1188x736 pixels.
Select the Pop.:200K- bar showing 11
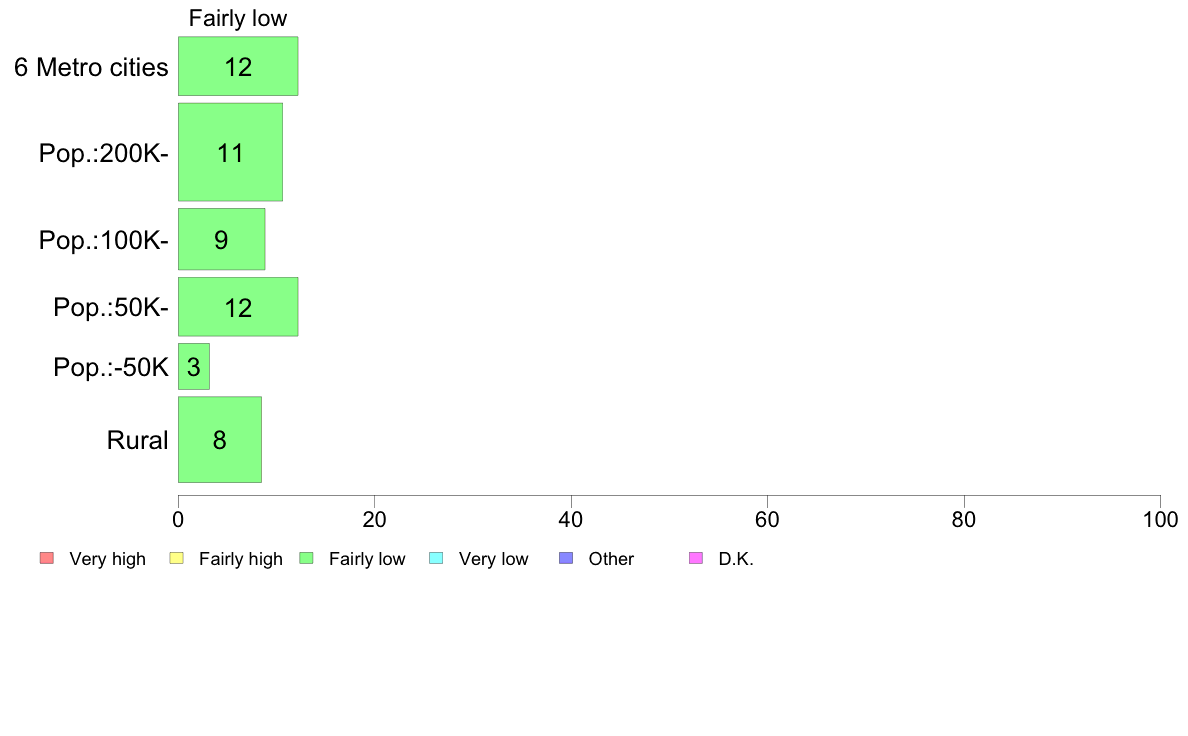click(x=230, y=152)
